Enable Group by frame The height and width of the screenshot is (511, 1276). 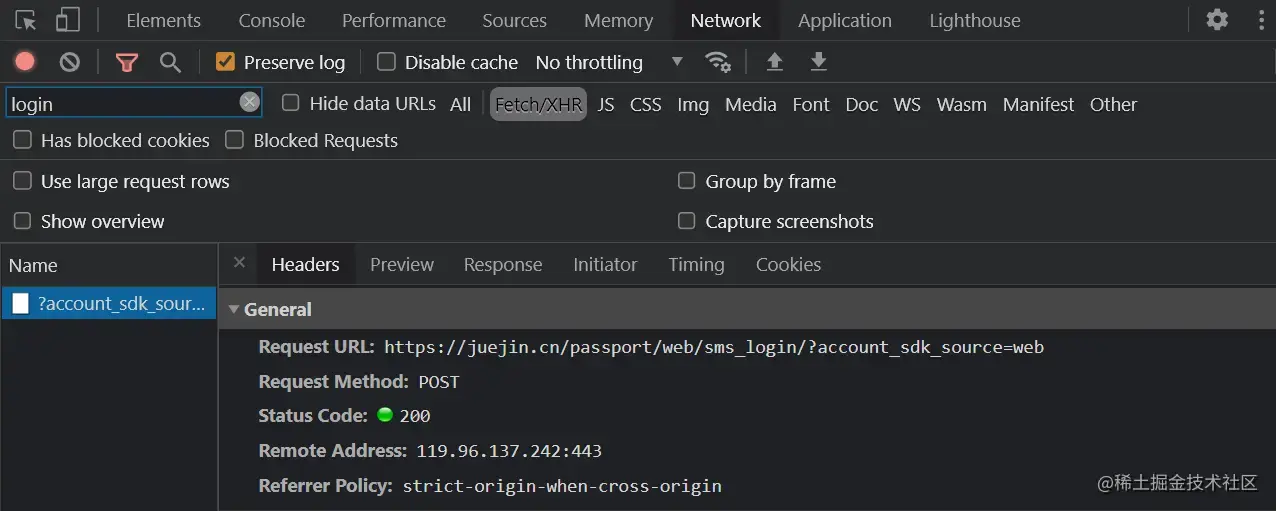(686, 181)
